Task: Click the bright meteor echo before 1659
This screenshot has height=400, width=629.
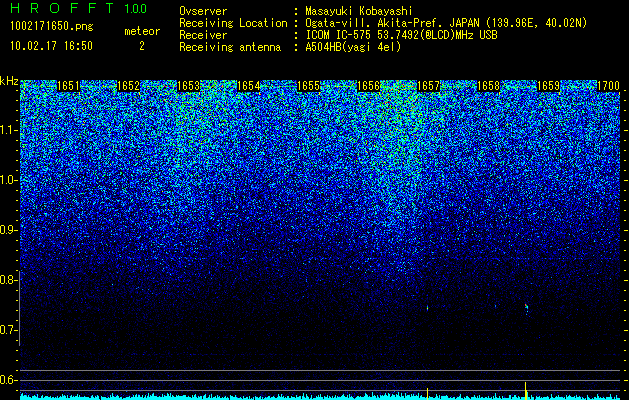Action: coord(526,308)
